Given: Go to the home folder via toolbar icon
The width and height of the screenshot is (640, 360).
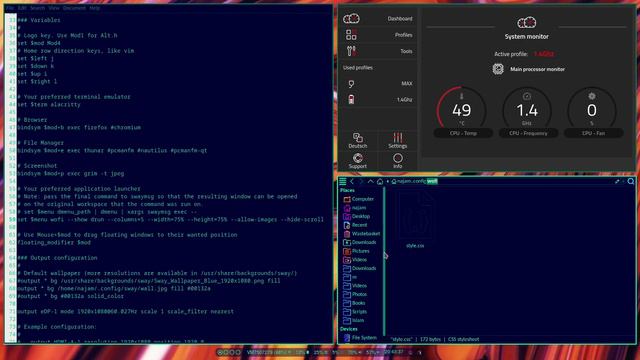Looking at the screenshot, I should (380, 181).
